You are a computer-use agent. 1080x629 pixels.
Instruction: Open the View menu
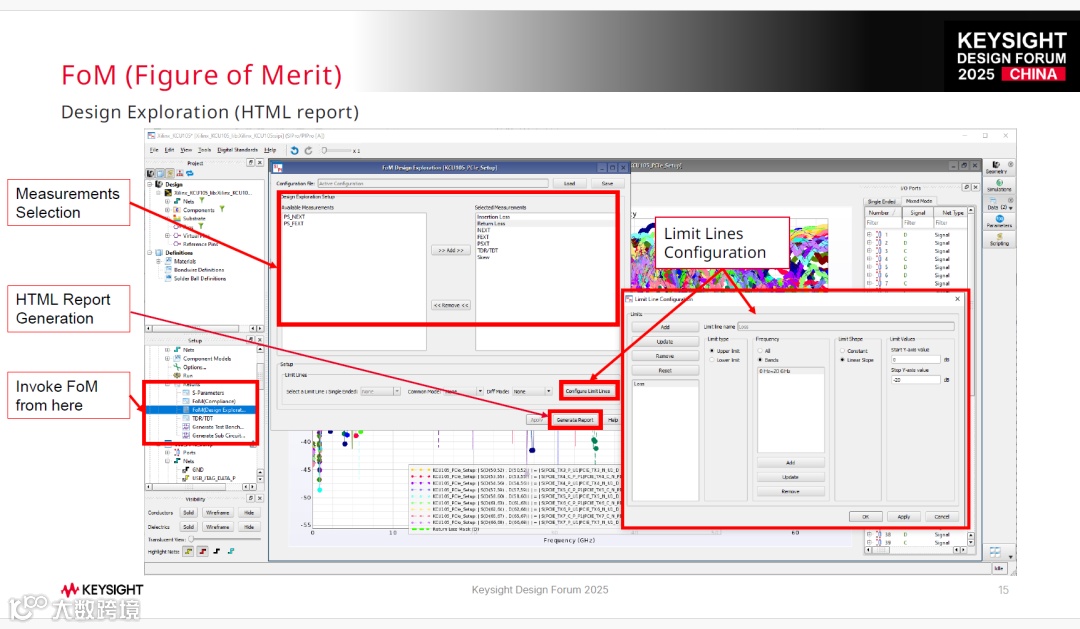(x=187, y=150)
